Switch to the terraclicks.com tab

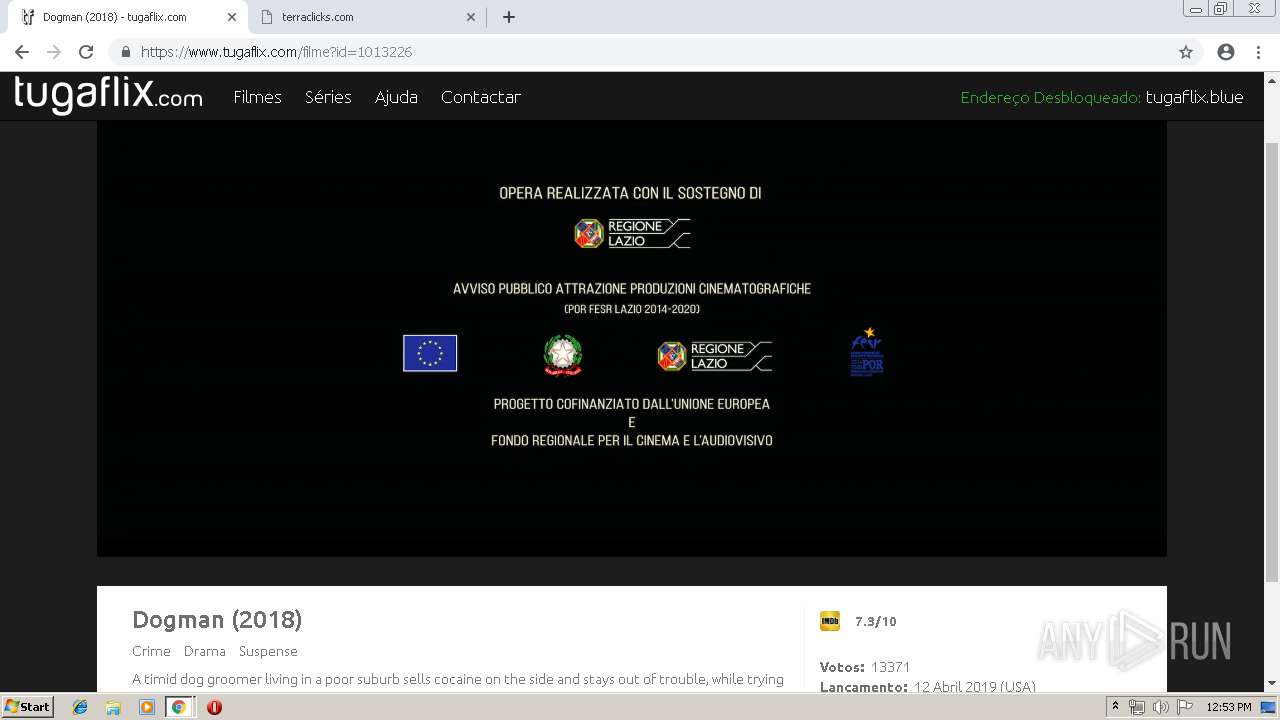pos(365,17)
